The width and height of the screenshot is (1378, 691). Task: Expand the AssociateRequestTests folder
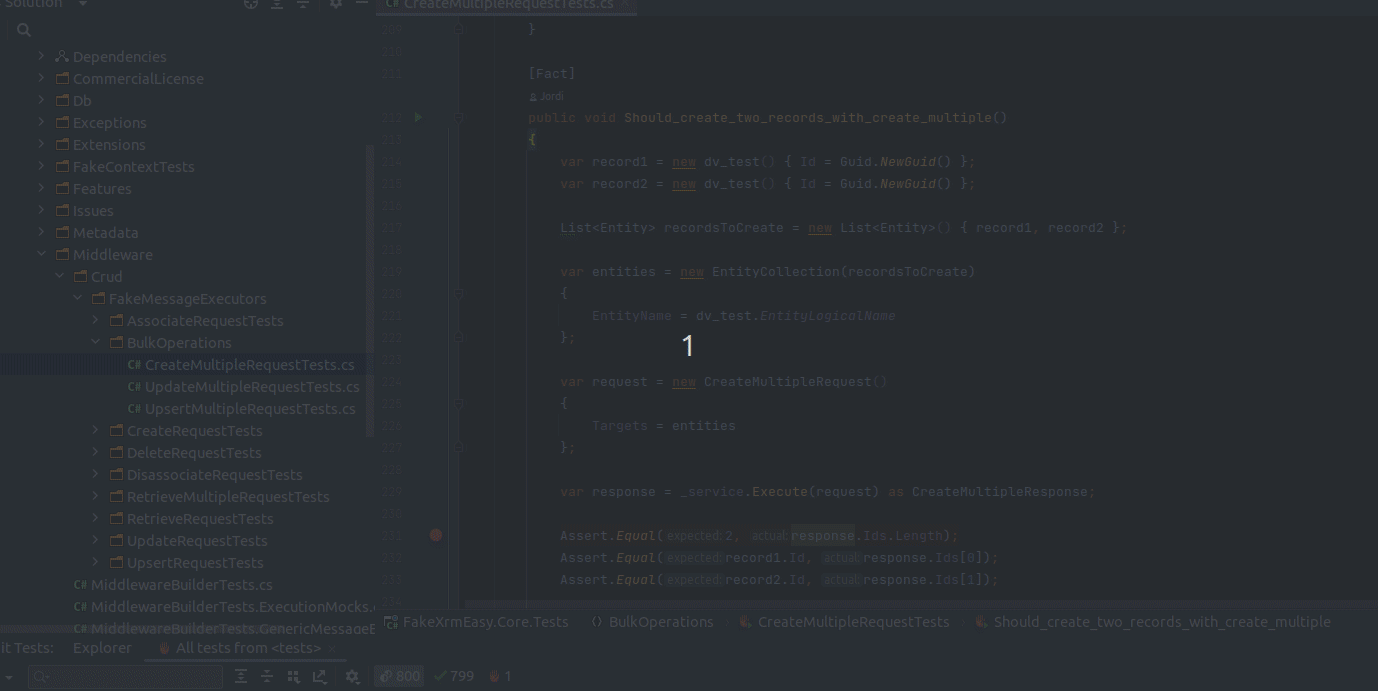coord(95,321)
